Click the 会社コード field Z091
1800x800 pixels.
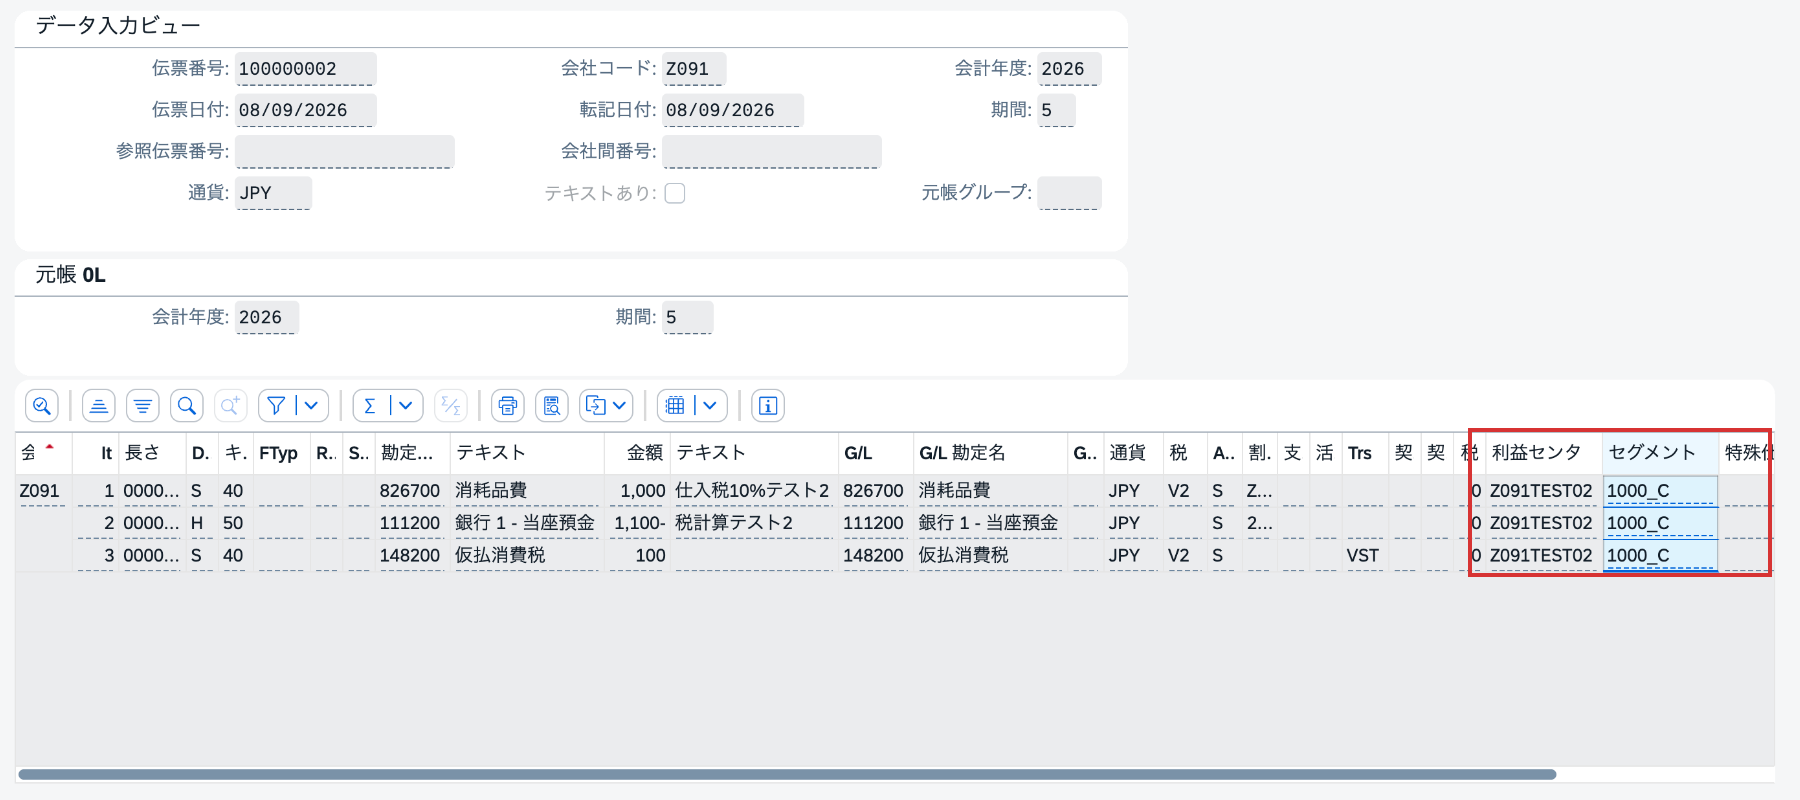694,69
